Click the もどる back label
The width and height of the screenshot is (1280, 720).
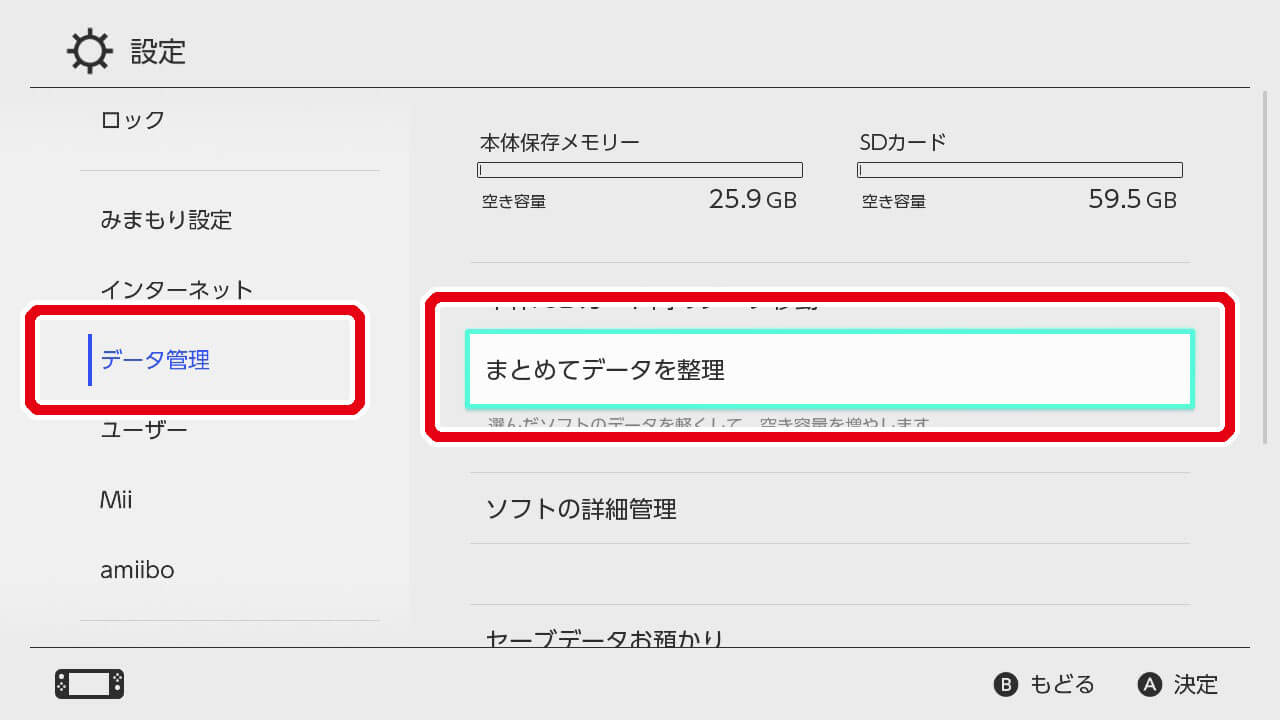click(1062, 685)
